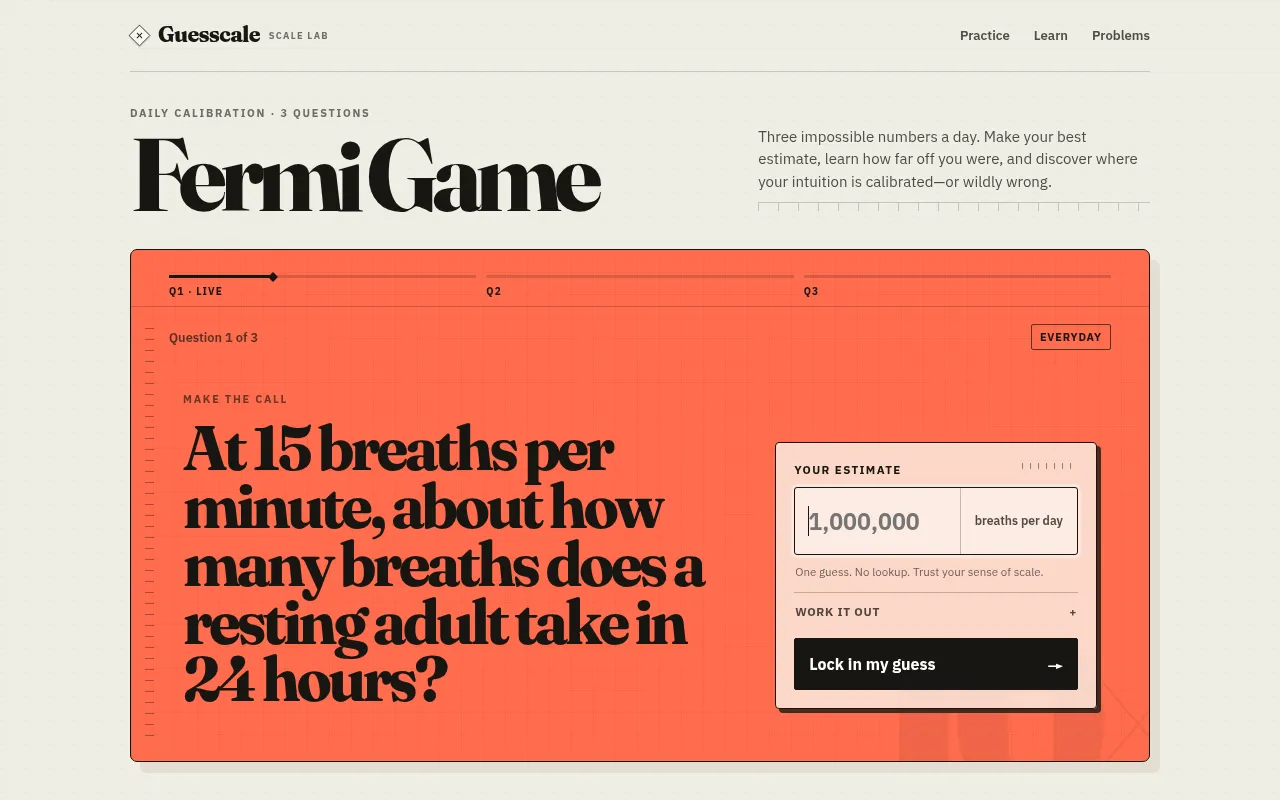
Task: Jump to the Q2 progress step
Action: pos(640,284)
